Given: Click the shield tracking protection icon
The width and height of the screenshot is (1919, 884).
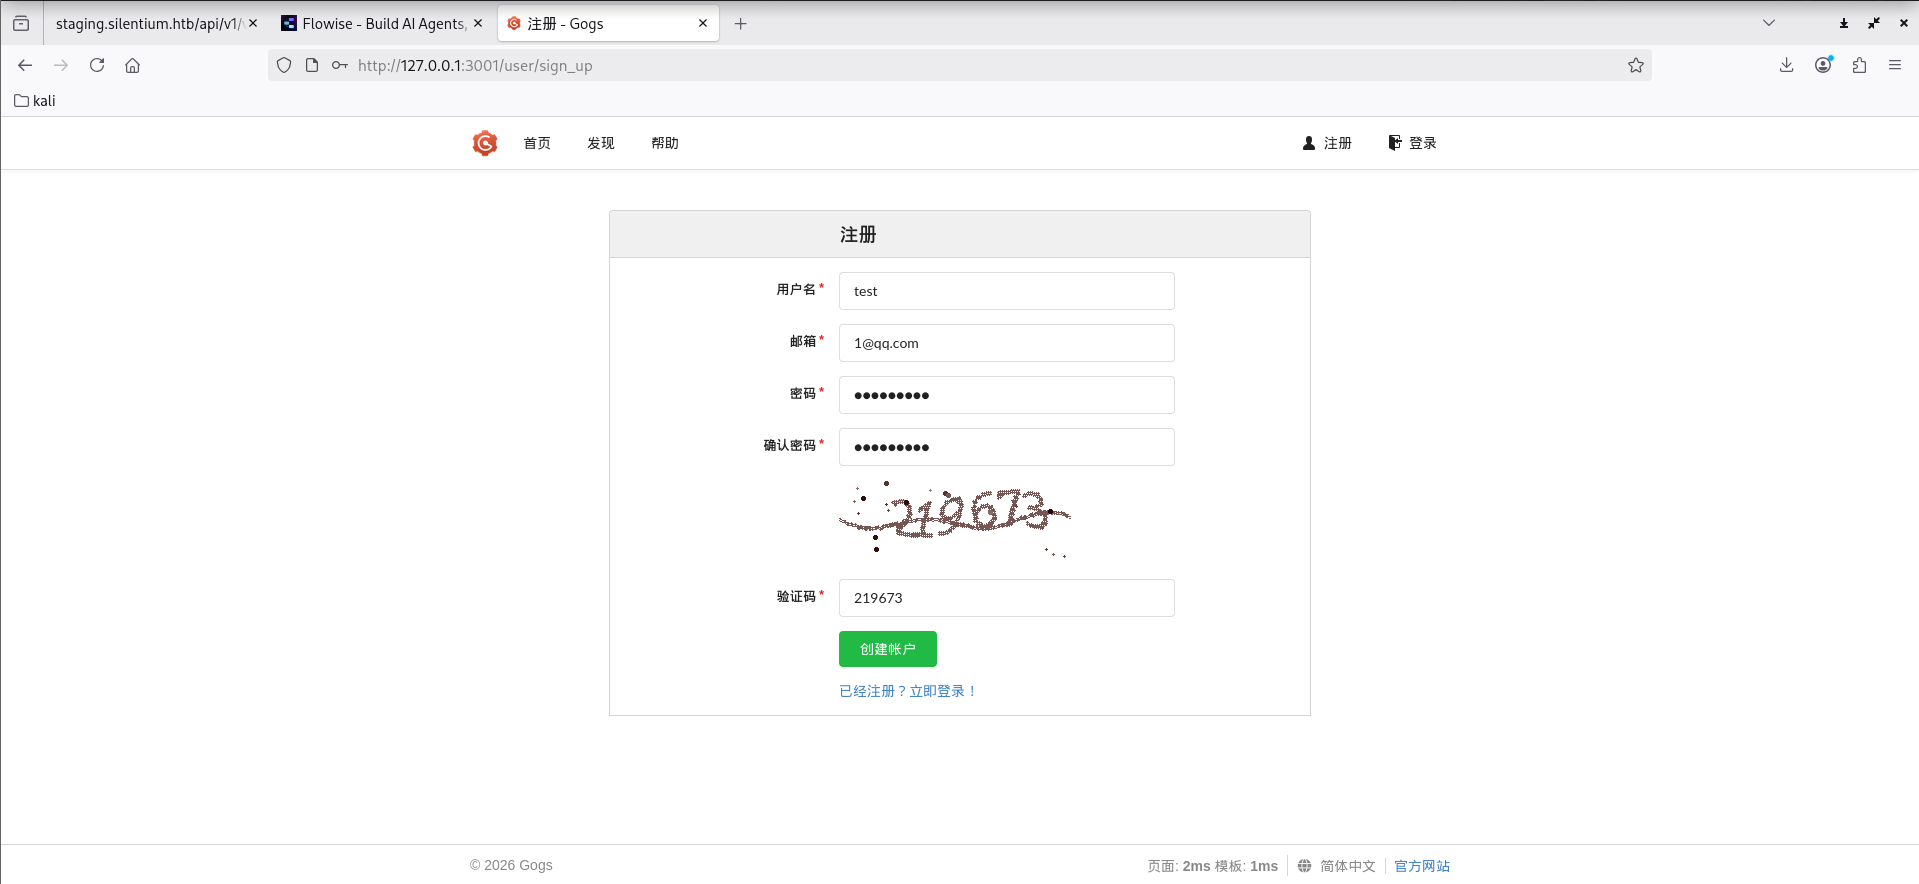Looking at the screenshot, I should [x=284, y=65].
